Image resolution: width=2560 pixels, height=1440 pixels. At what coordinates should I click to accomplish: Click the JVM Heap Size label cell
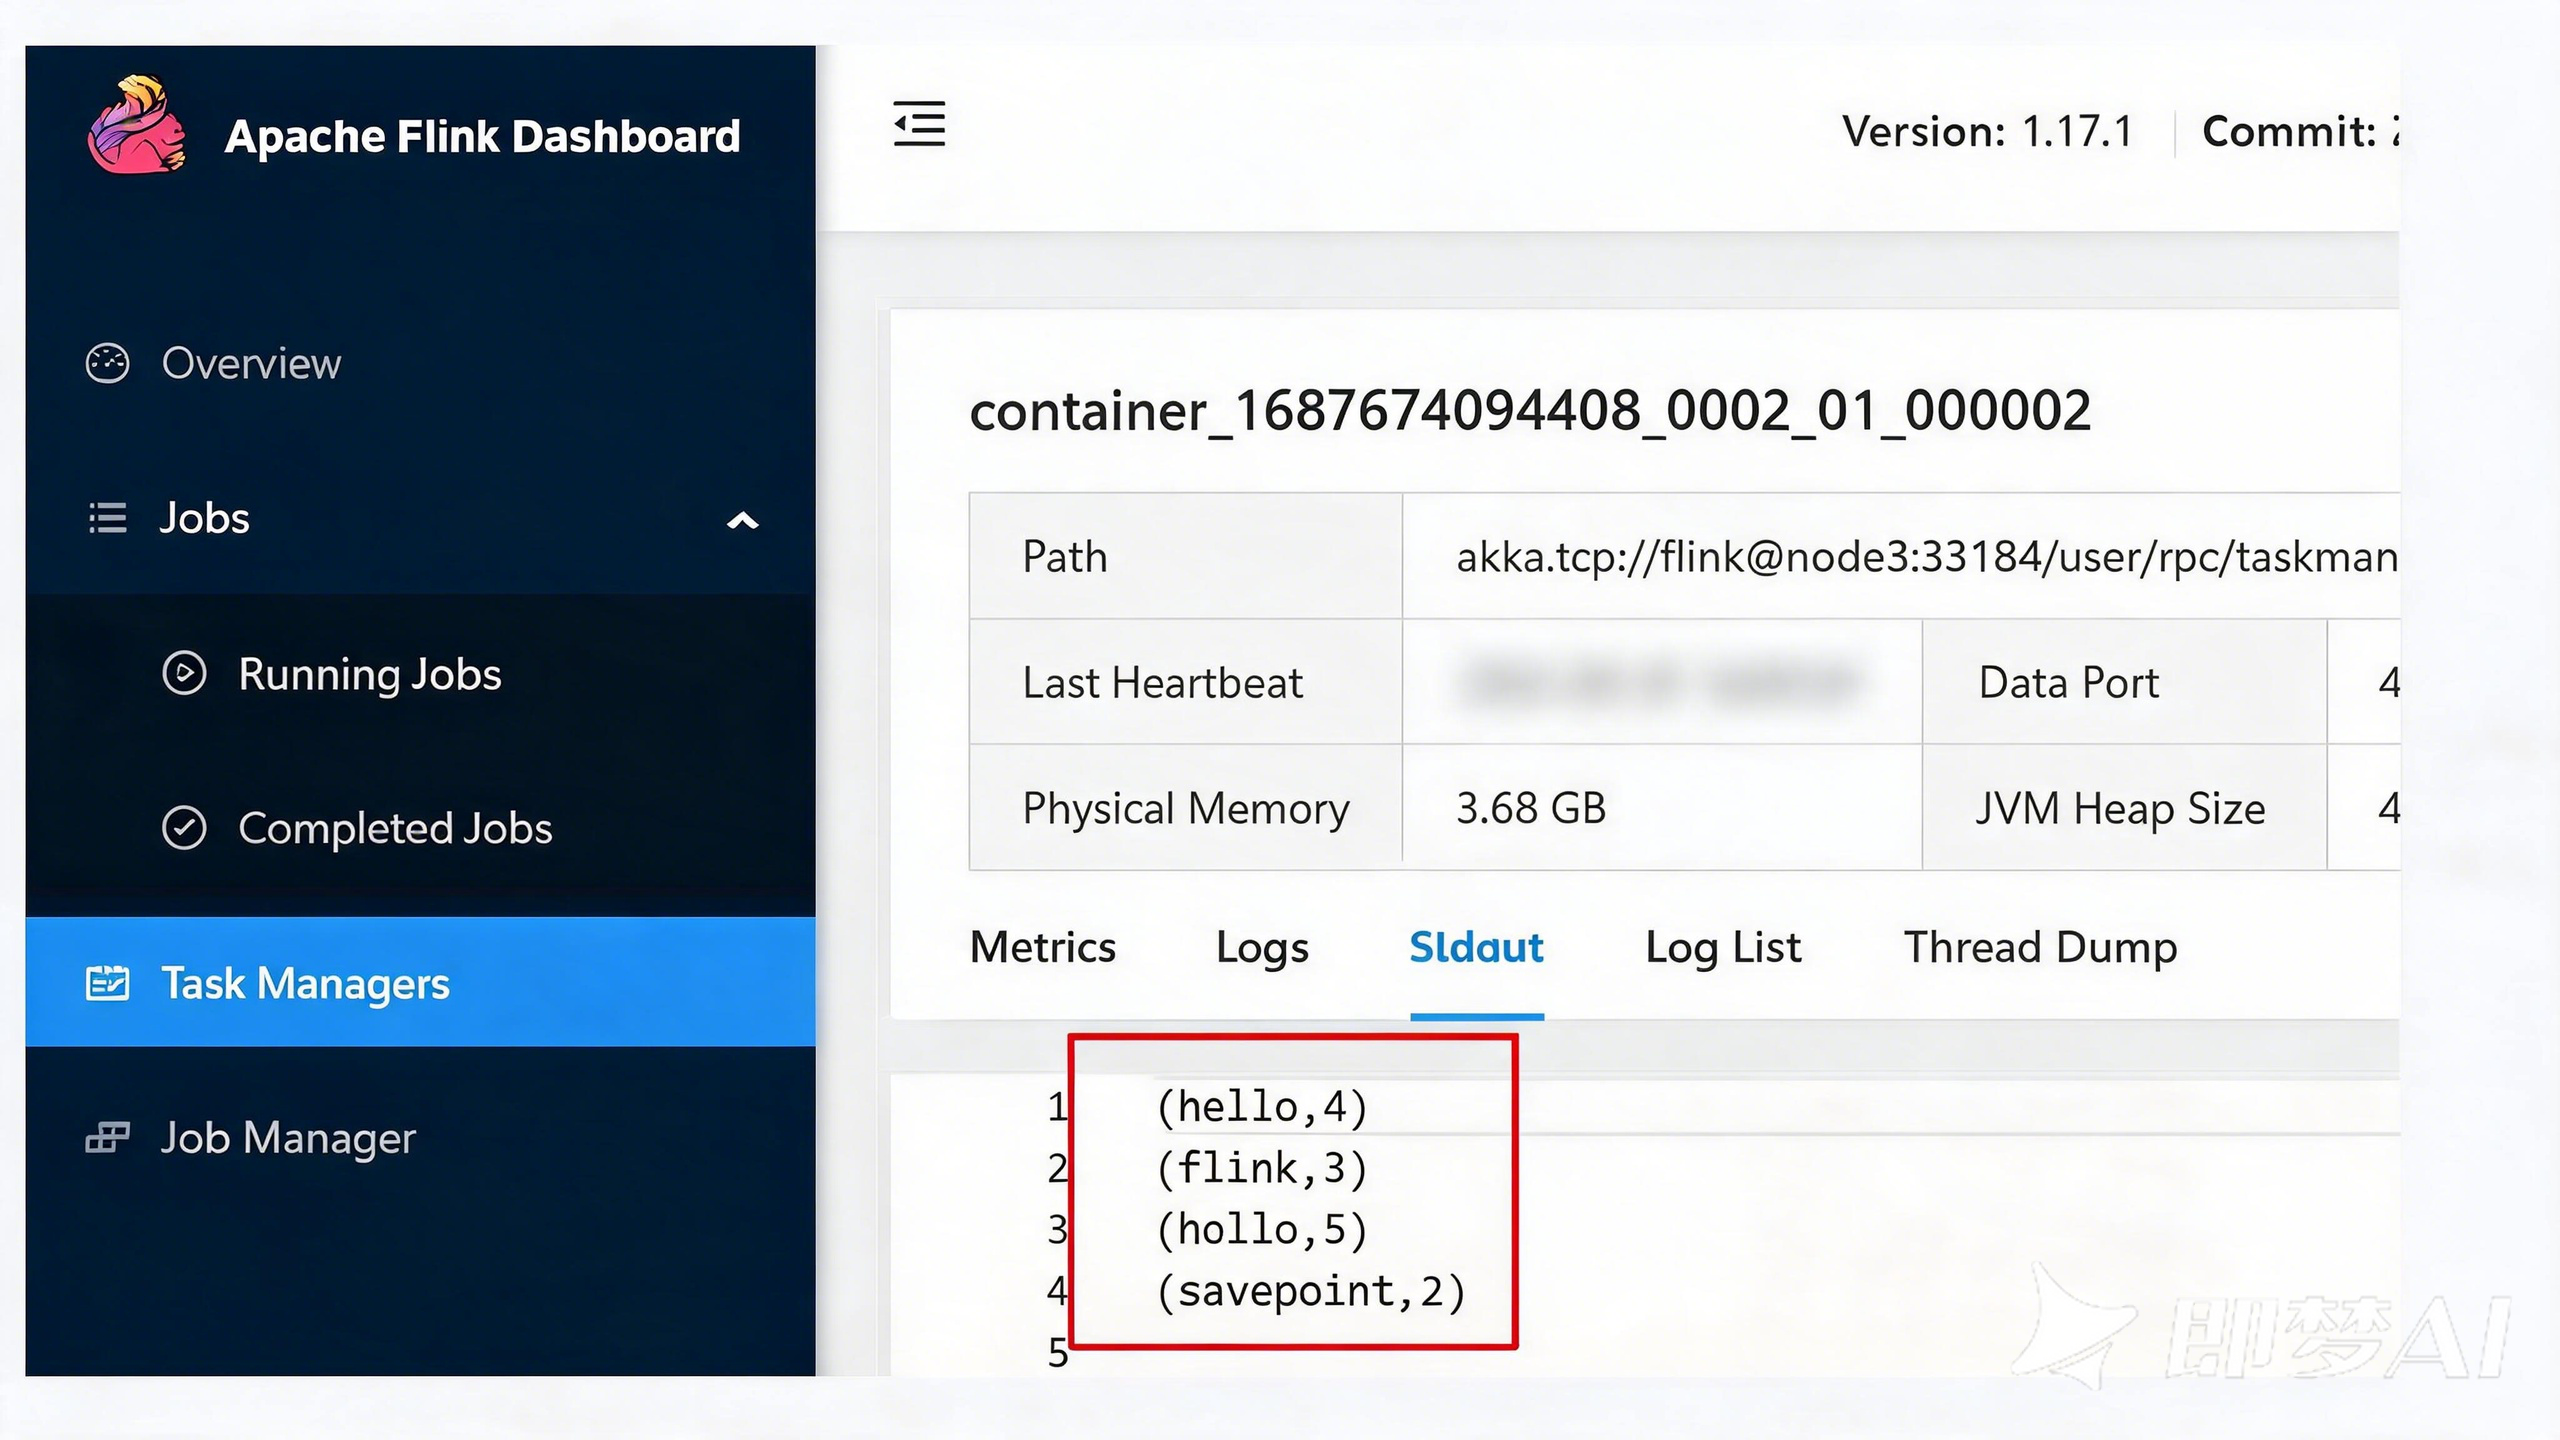click(2125, 808)
